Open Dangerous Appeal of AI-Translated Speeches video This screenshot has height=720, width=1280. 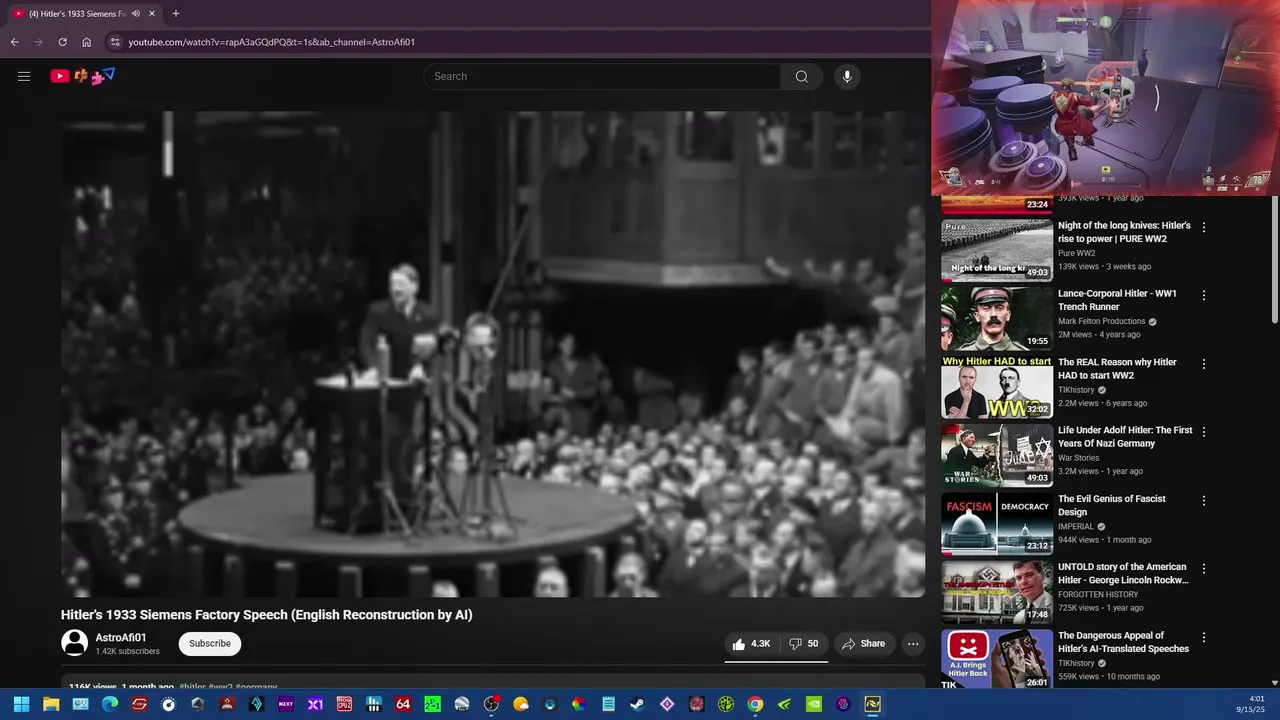1123,642
